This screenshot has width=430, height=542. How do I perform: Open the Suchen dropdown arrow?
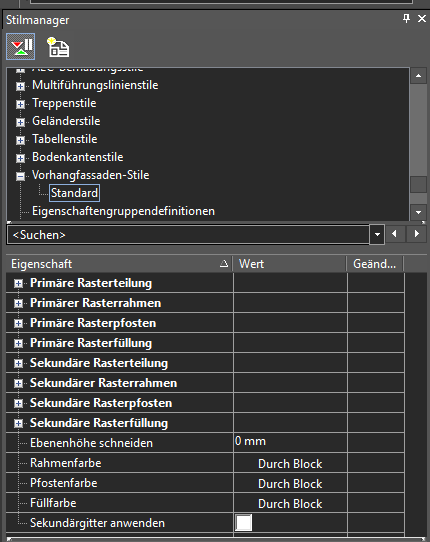coord(377,235)
